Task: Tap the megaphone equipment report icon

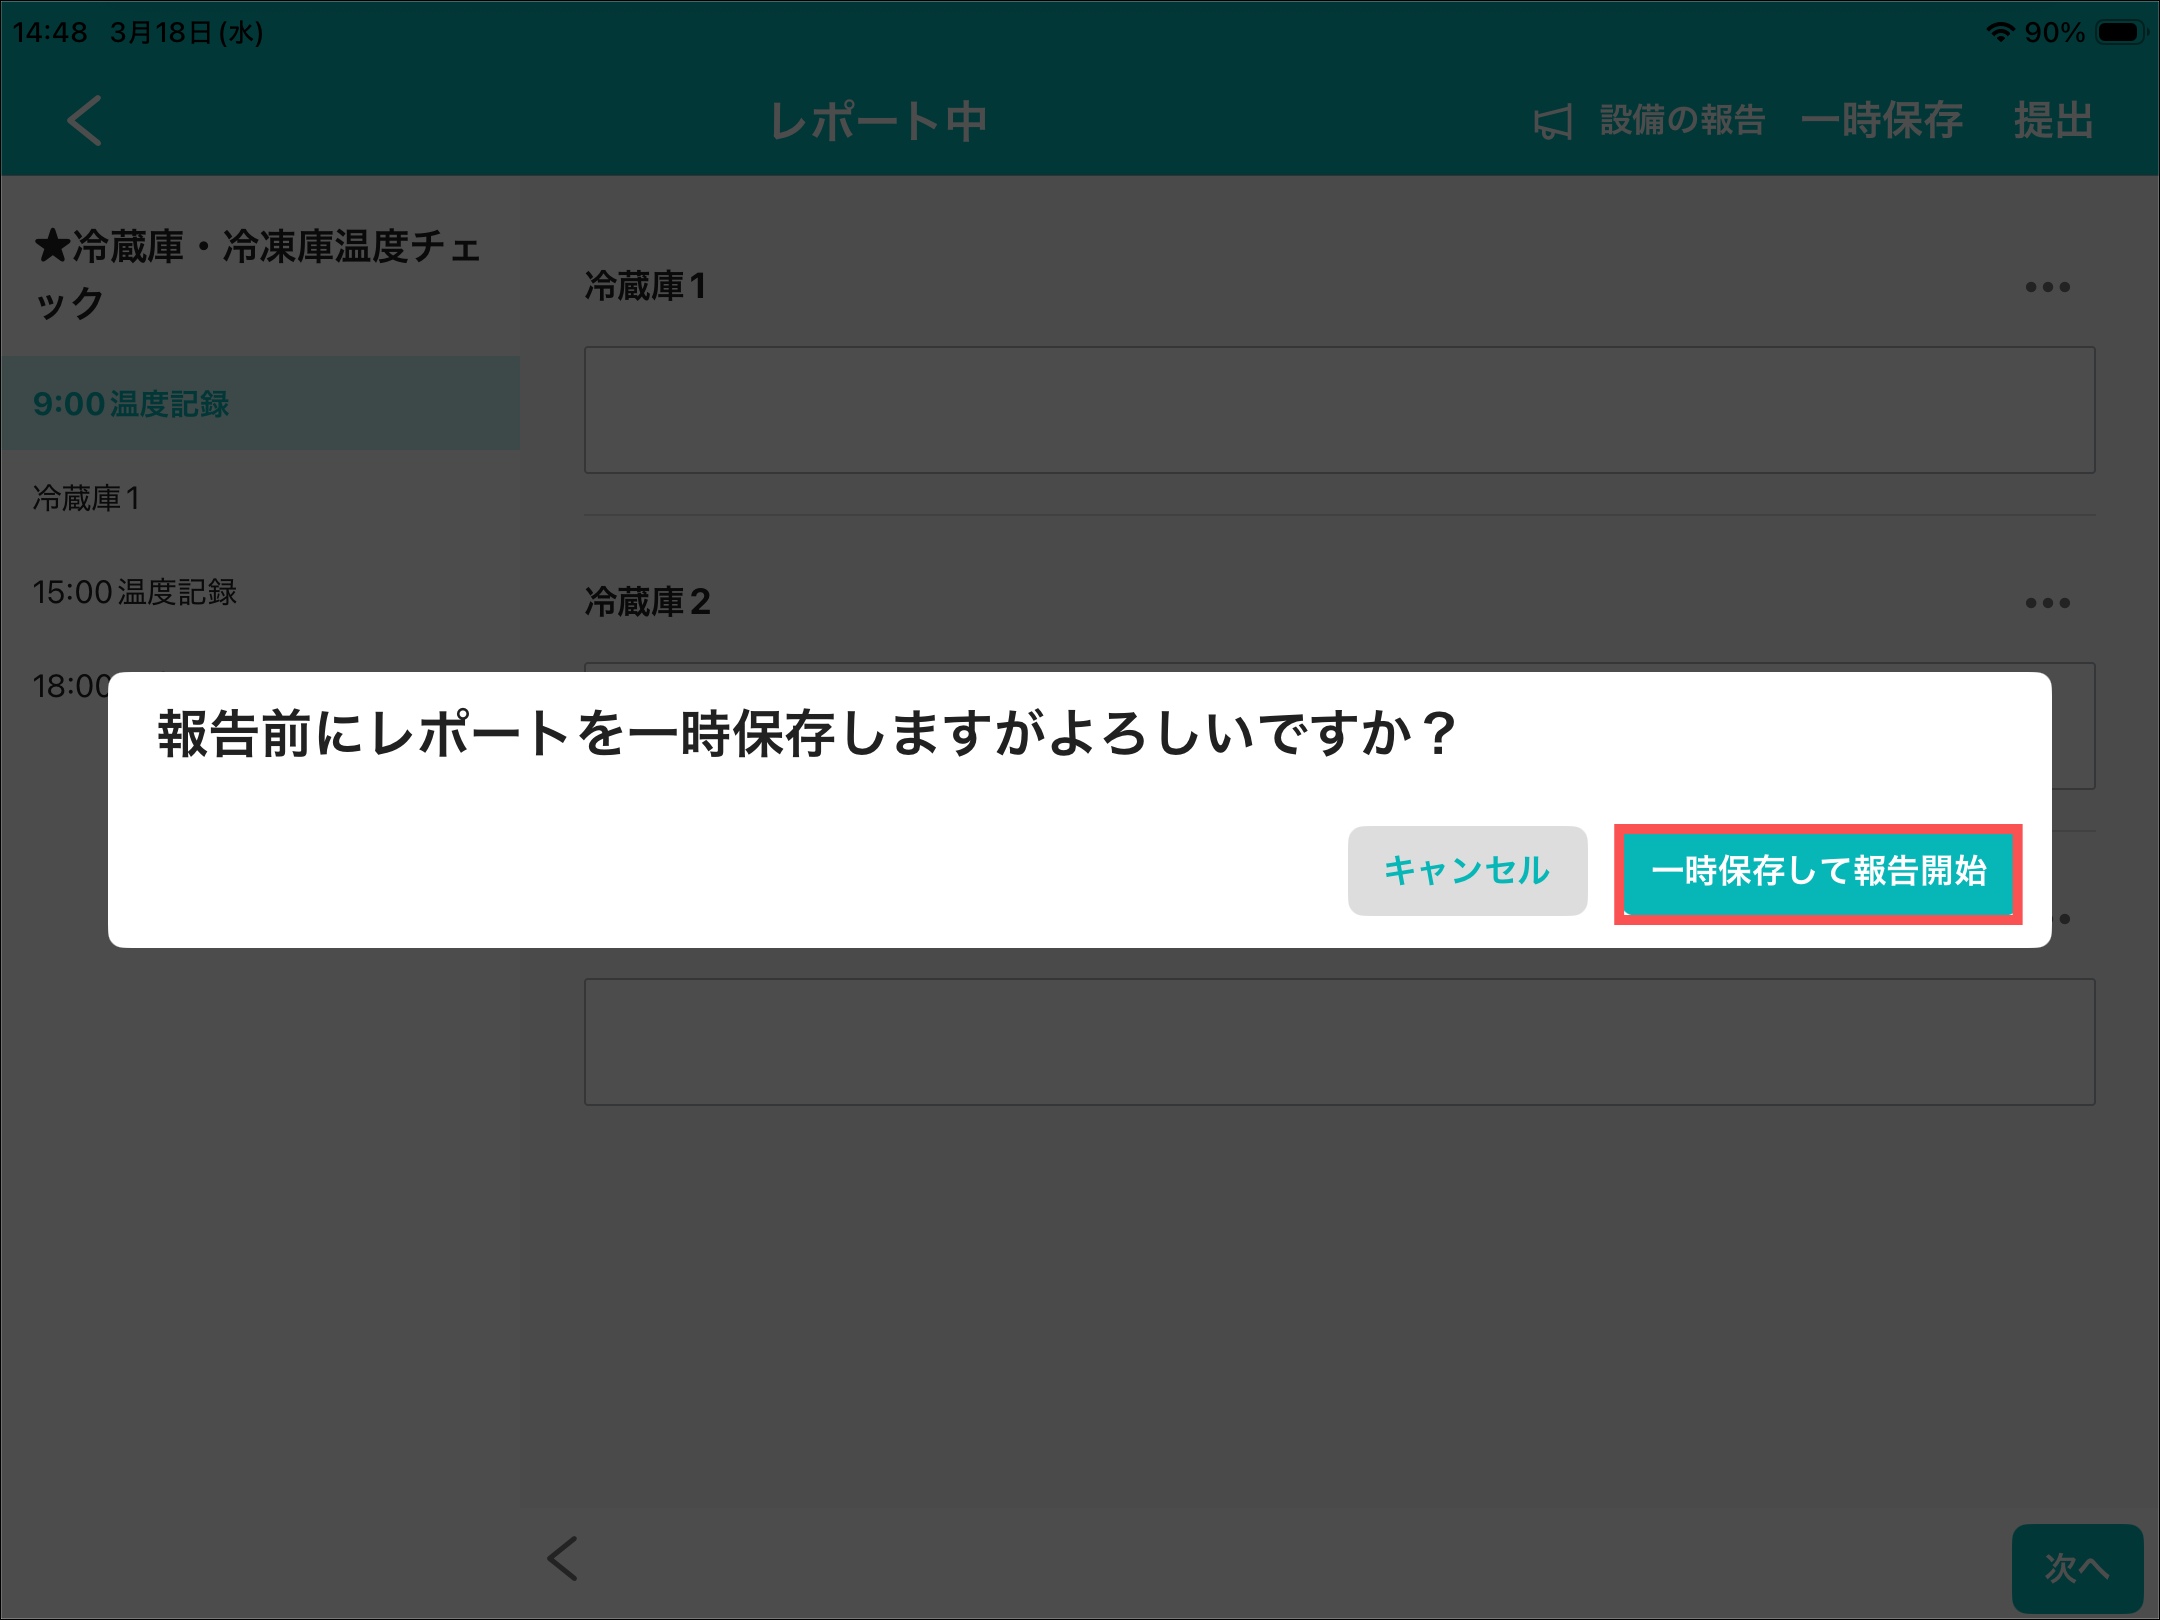Action: point(1553,122)
